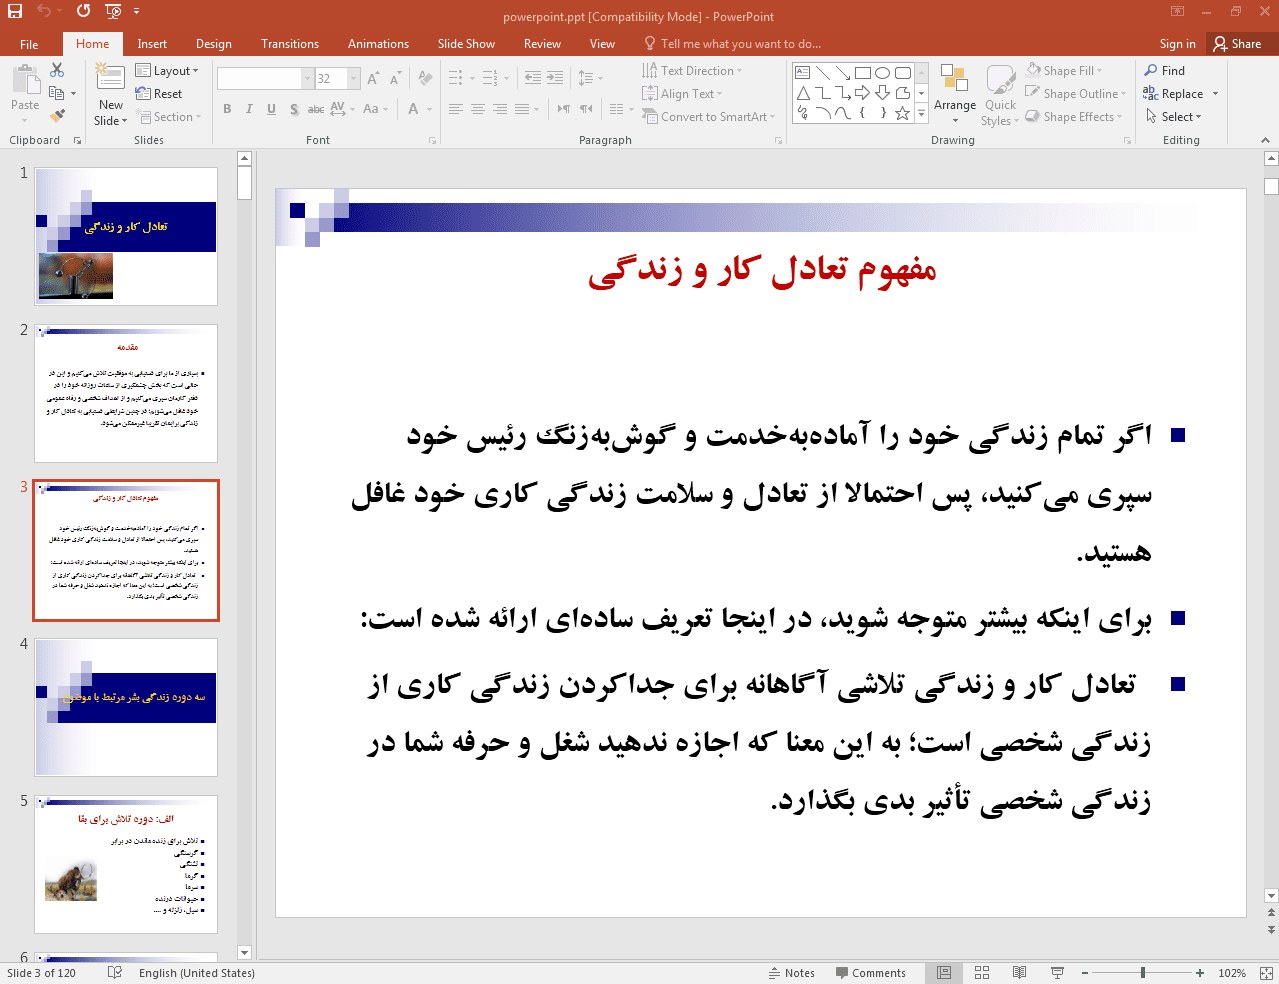Open Reading View from status bar

click(x=1019, y=973)
